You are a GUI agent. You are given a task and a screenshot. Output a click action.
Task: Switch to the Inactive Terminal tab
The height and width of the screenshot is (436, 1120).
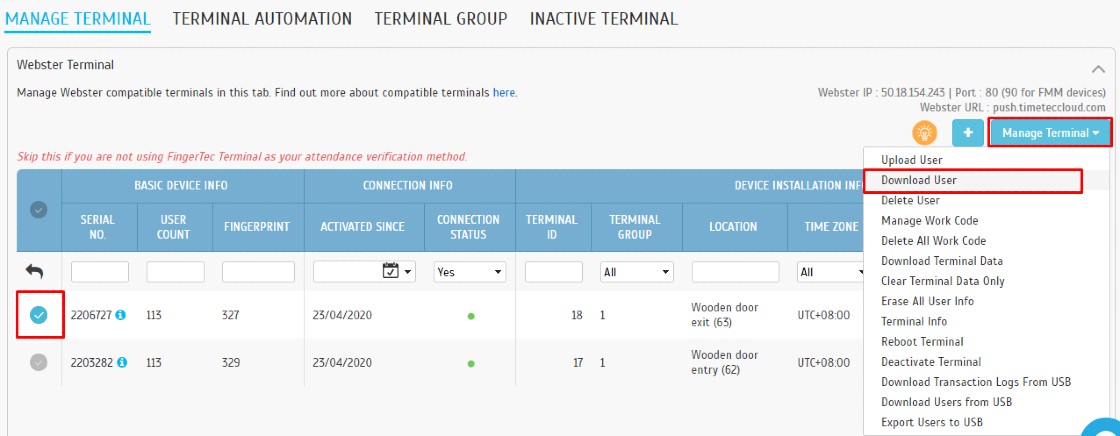click(x=604, y=19)
